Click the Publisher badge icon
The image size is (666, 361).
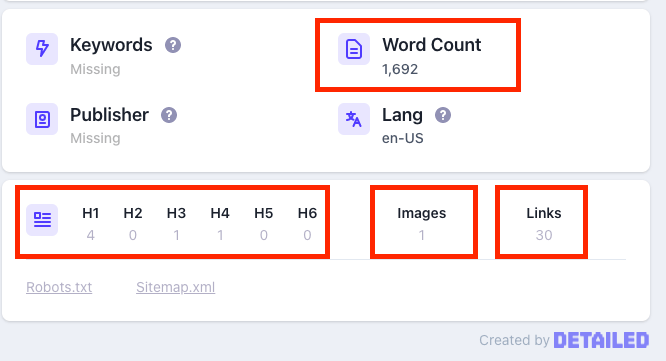42,119
